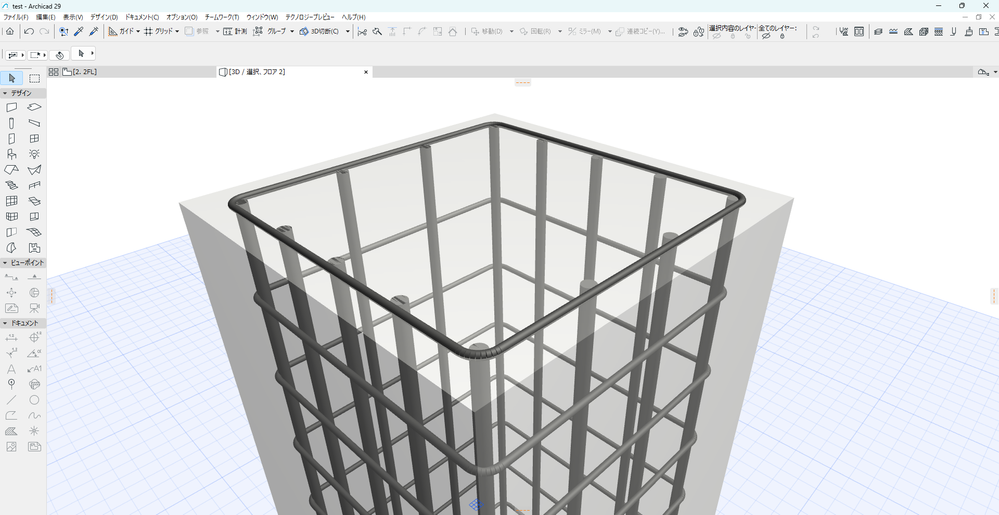The image size is (999, 515).
Task: Inject parameters with the syringe icon
Action: coord(94,31)
